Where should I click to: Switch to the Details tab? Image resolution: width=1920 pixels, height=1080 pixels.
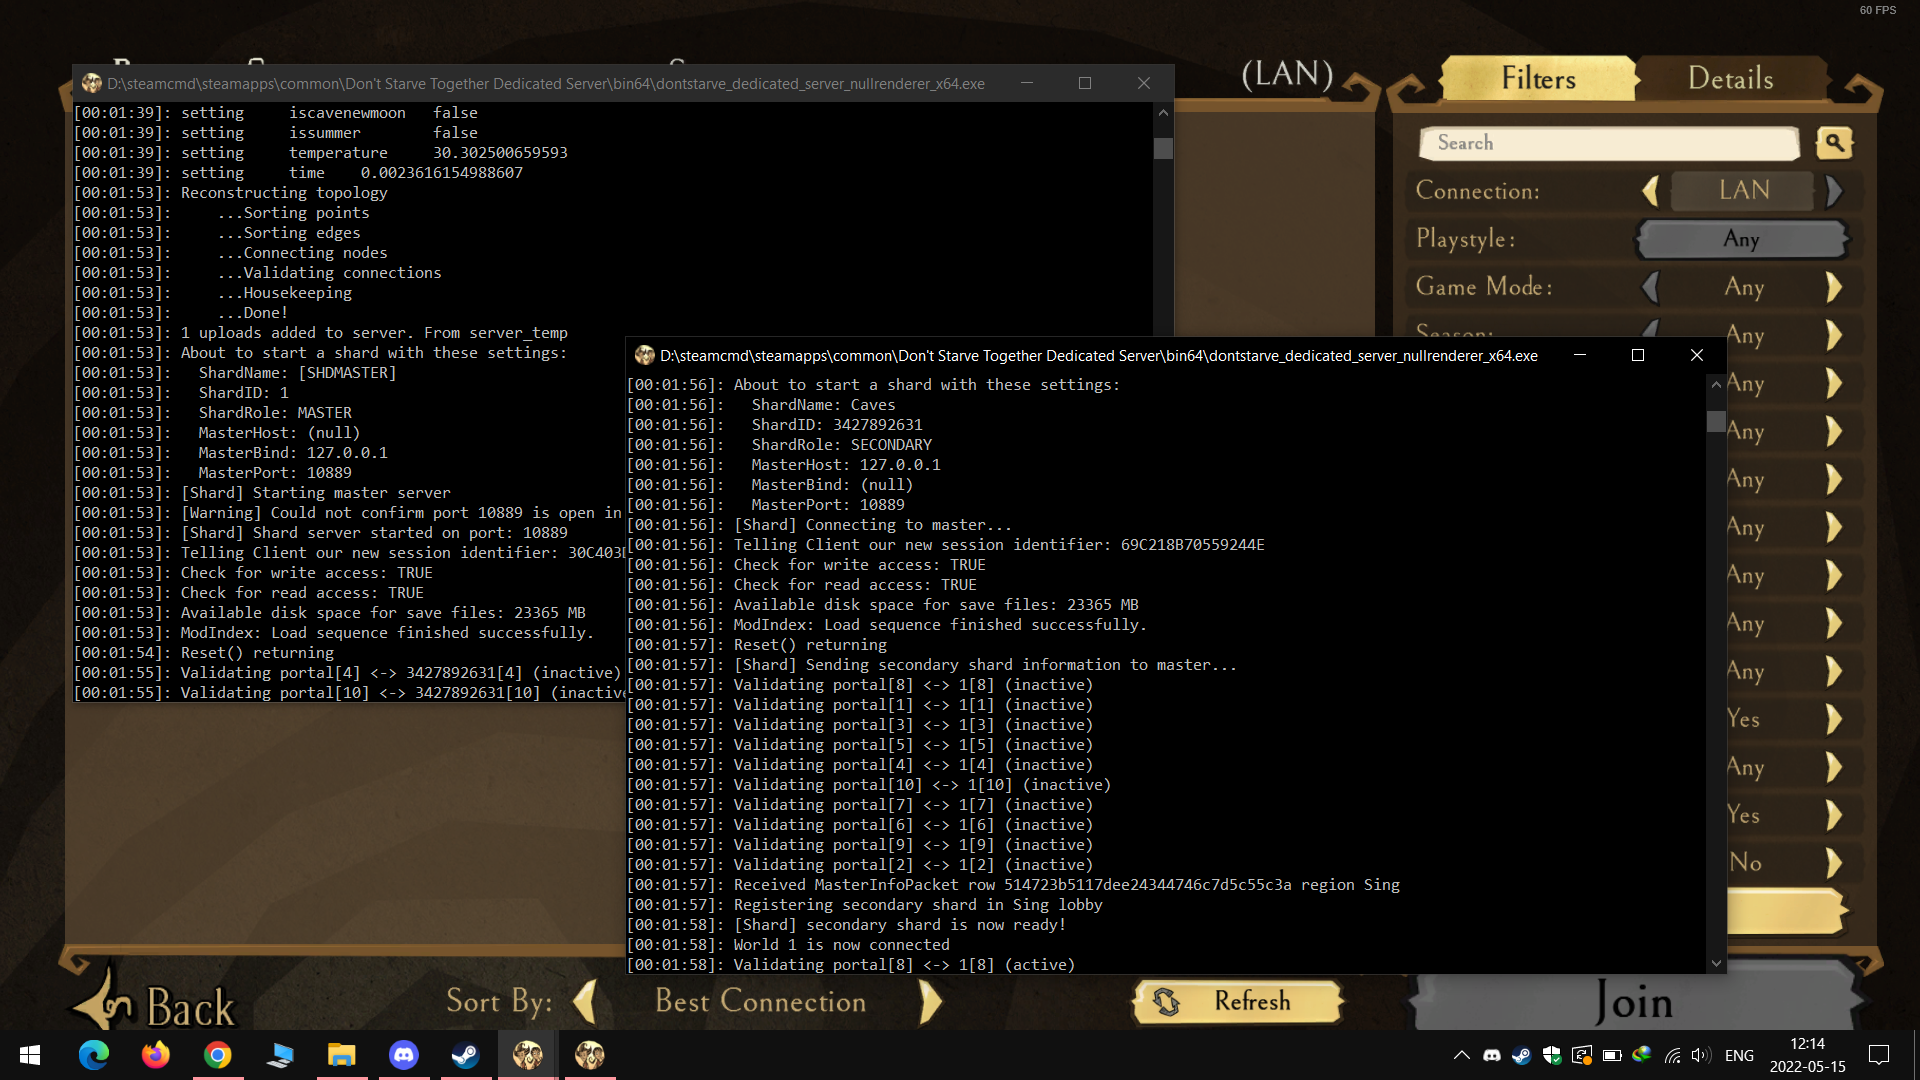(x=1730, y=79)
